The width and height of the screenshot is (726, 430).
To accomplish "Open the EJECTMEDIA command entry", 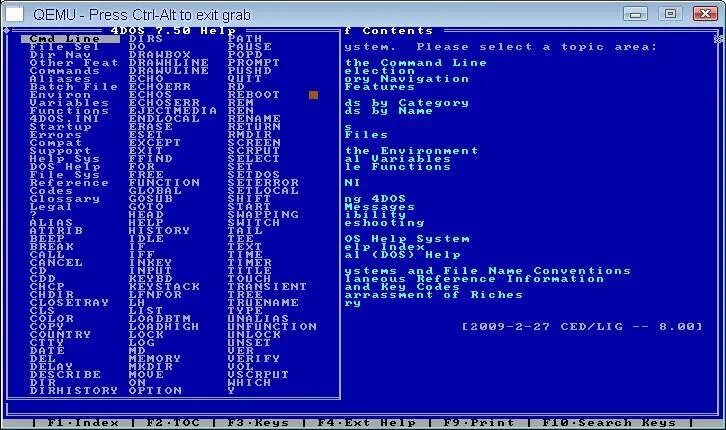I will [x=173, y=111].
